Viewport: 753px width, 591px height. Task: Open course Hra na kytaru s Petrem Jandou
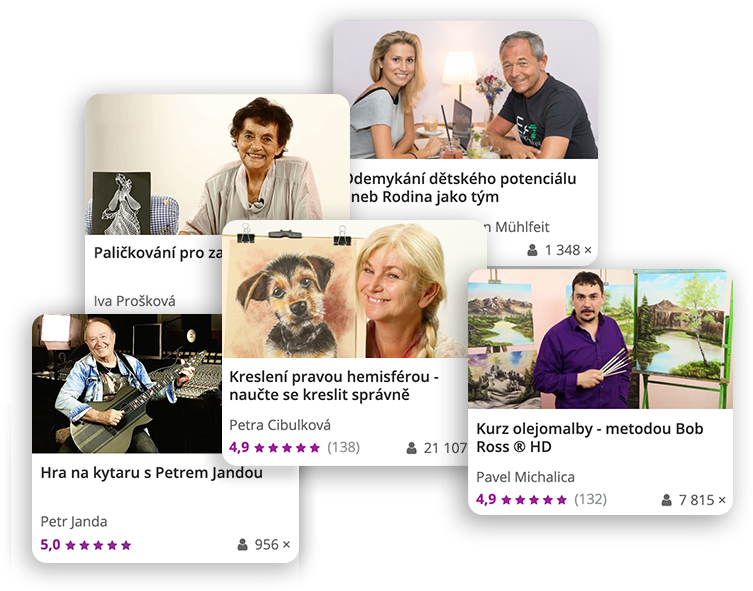pos(152,472)
